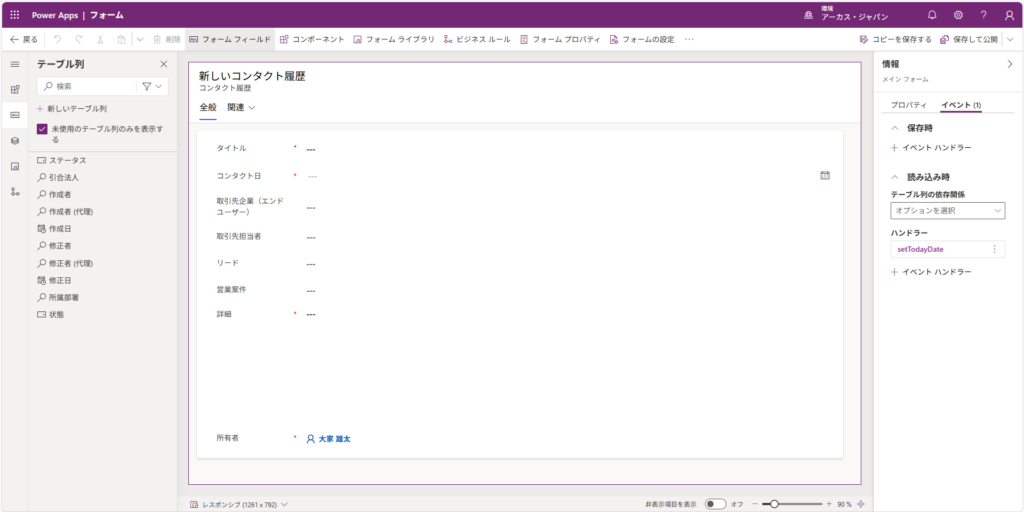The height and width of the screenshot is (512, 1024).
Task: Open more options for setTodayDate handler
Action: [x=994, y=249]
